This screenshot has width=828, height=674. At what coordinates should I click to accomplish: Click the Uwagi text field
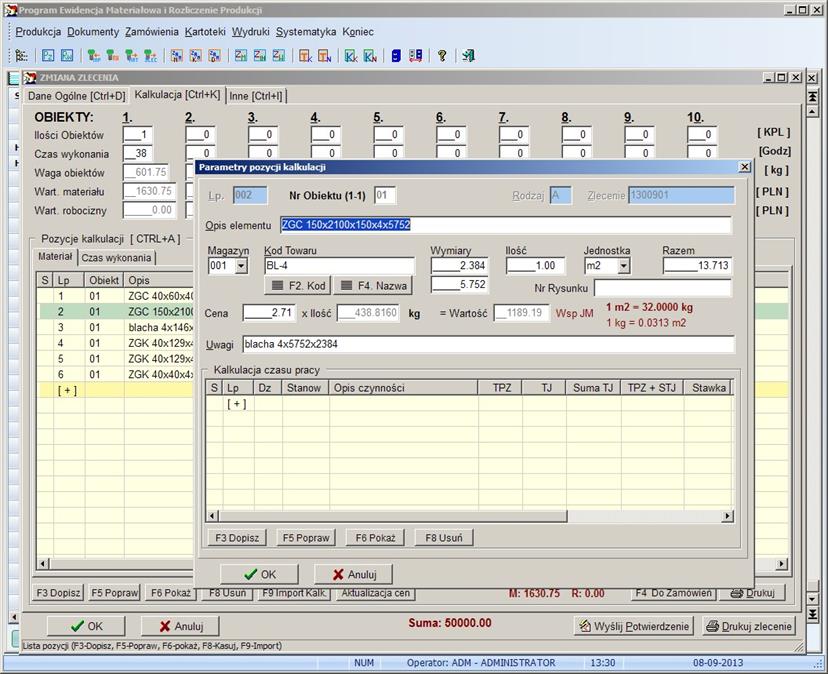487,344
